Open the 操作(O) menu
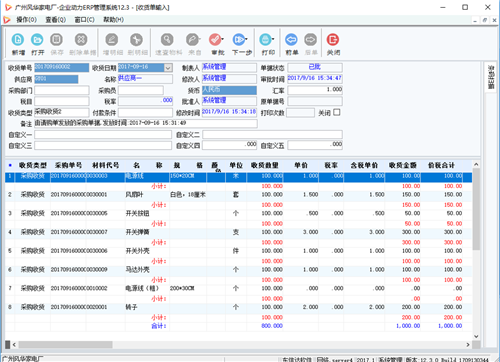500x362 pixels. click(x=26, y=20)
